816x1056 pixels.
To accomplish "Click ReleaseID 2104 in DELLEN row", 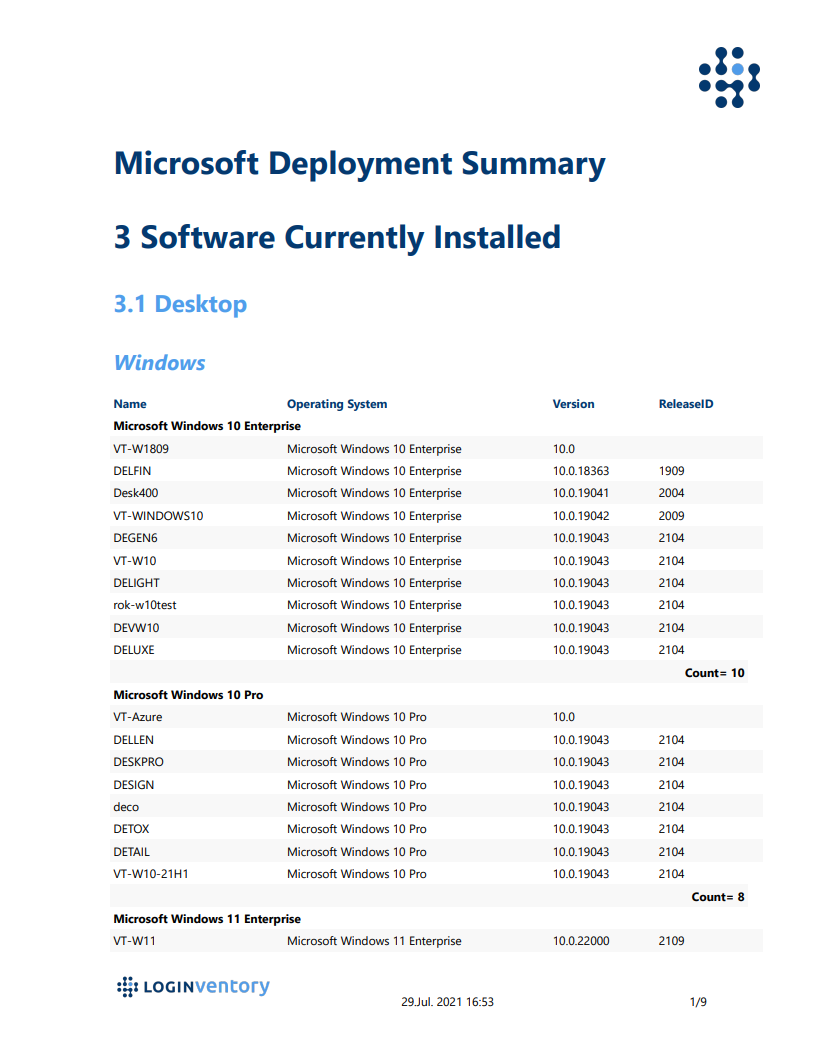I will point(671,740).
